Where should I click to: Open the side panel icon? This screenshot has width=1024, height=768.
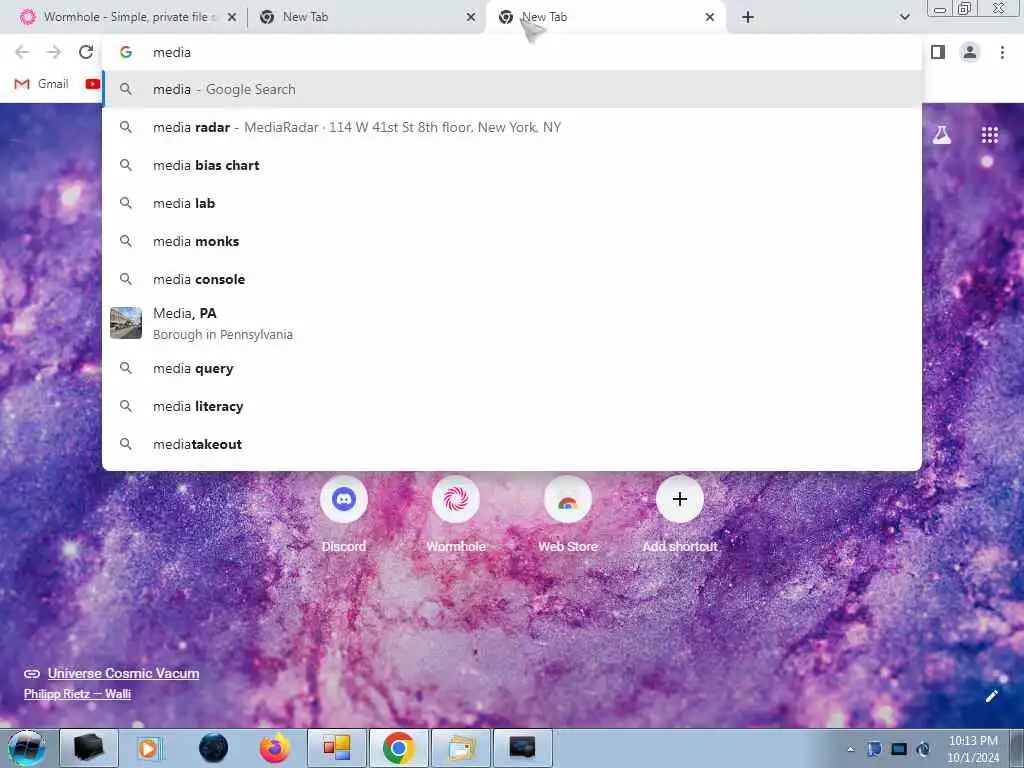click(x=938, y=52)
